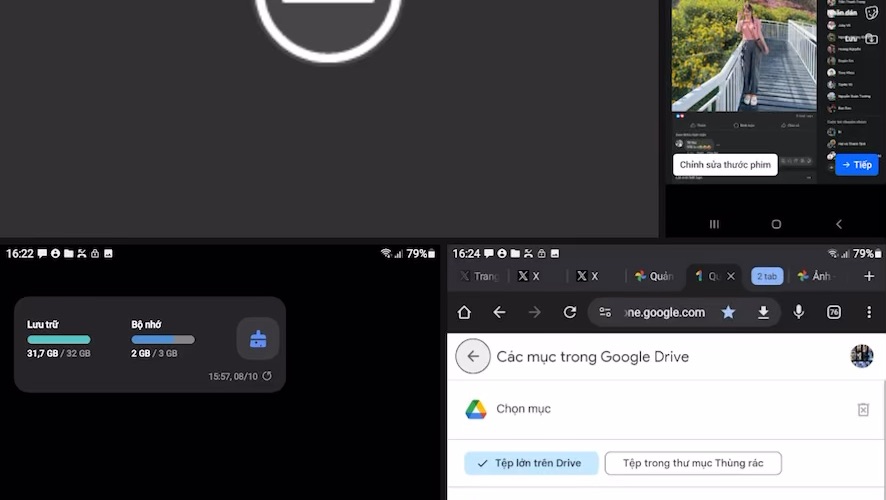Viewport: 886px width, 500px height.
Task: Switch to the 'Quản' Google Photos tab
Action: coord(654,276)
